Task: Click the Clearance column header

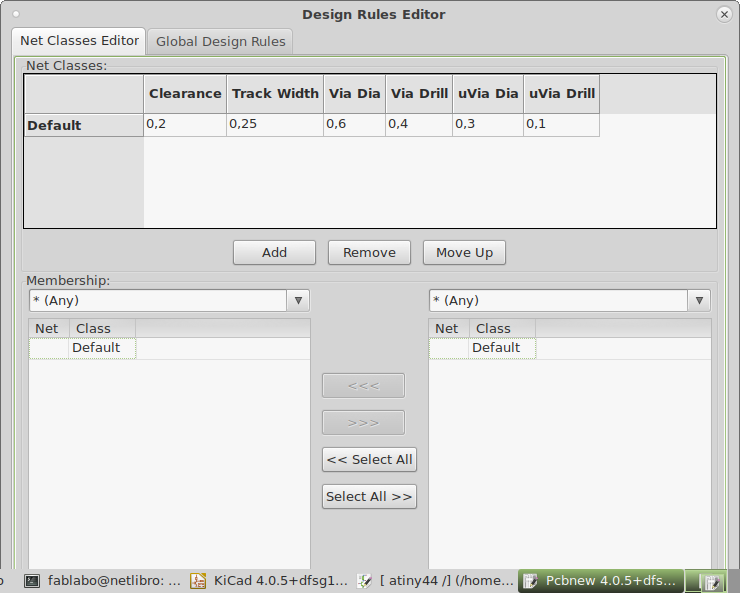Action: pos(185,94)
